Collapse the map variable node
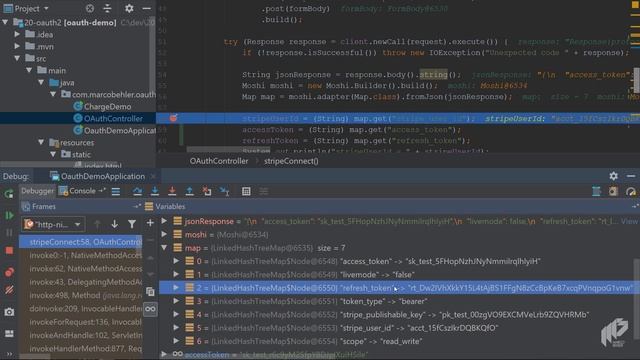Image resolution: width=640 pixels, height=360 pixels. click(164, 248)
